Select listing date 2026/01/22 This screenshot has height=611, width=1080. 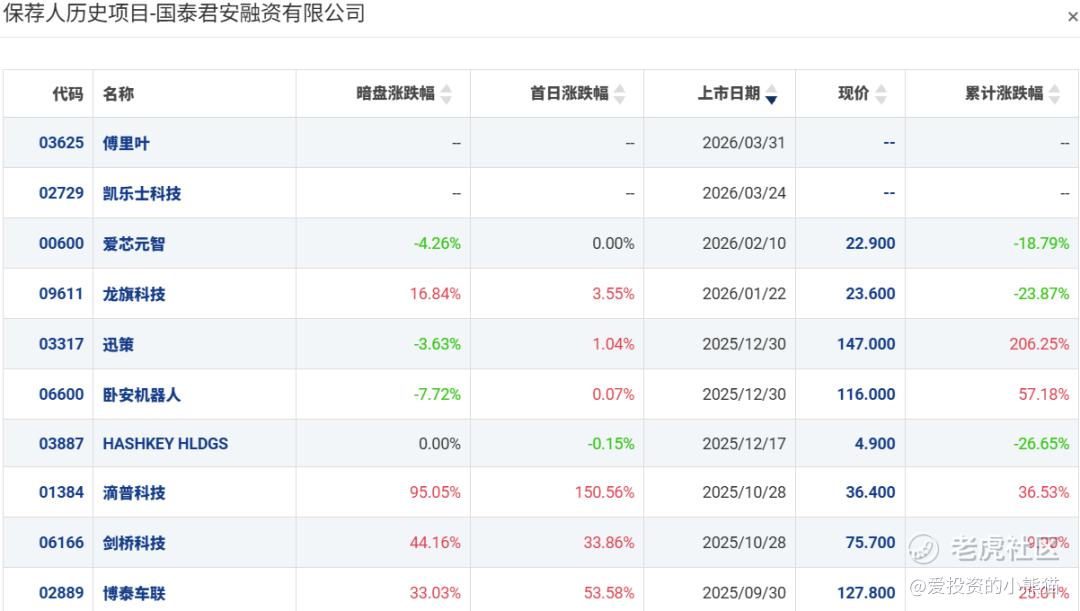pyautogui.click(x=744, y=293)
